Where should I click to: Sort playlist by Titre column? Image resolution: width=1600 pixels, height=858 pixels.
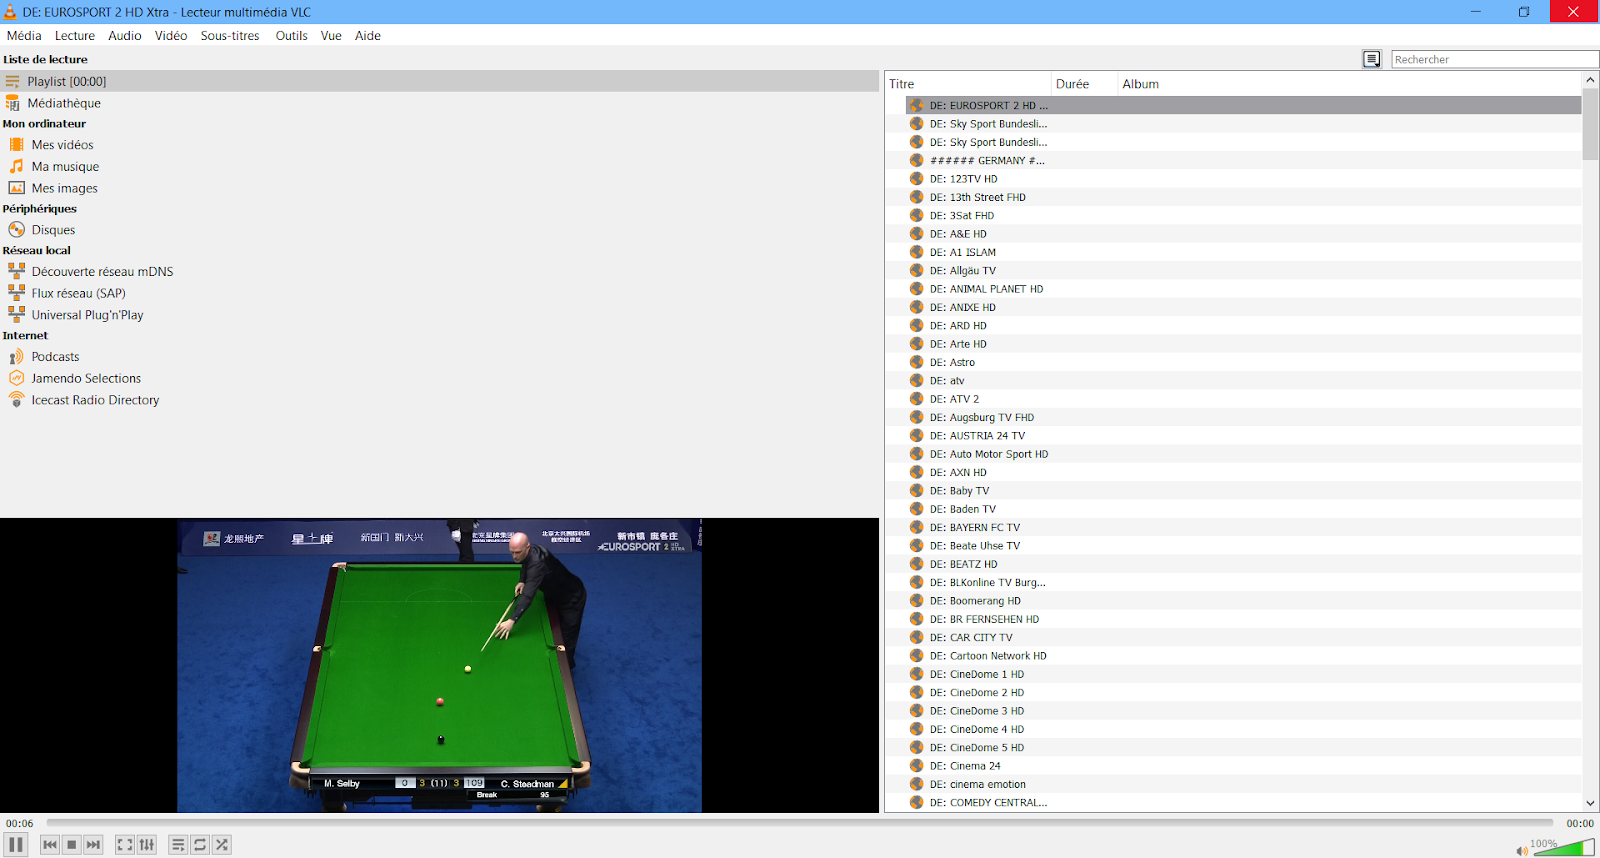[x=968, y=84]
